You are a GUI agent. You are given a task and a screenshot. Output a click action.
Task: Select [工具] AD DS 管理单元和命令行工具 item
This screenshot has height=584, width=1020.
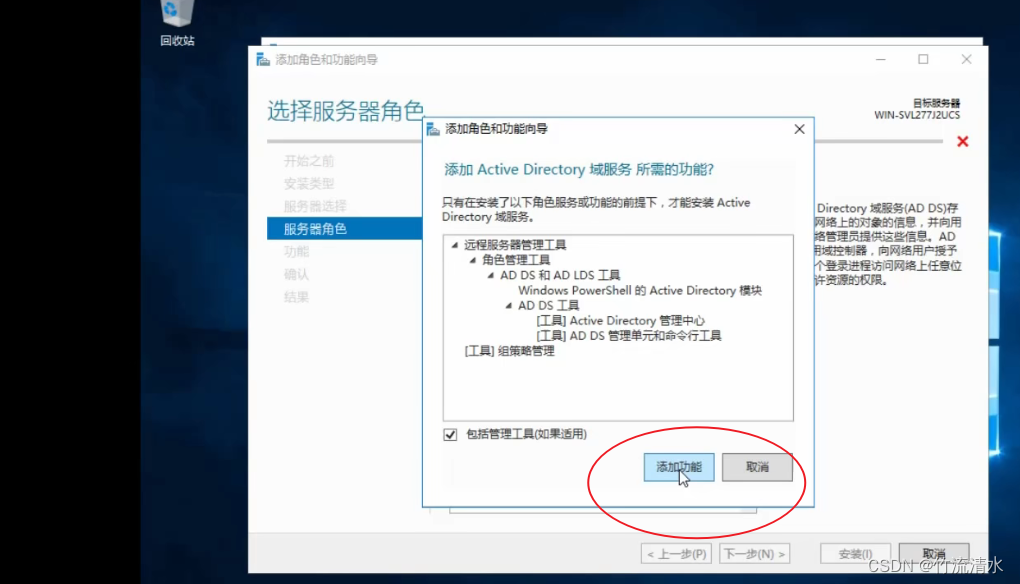(x=628, y=336)
